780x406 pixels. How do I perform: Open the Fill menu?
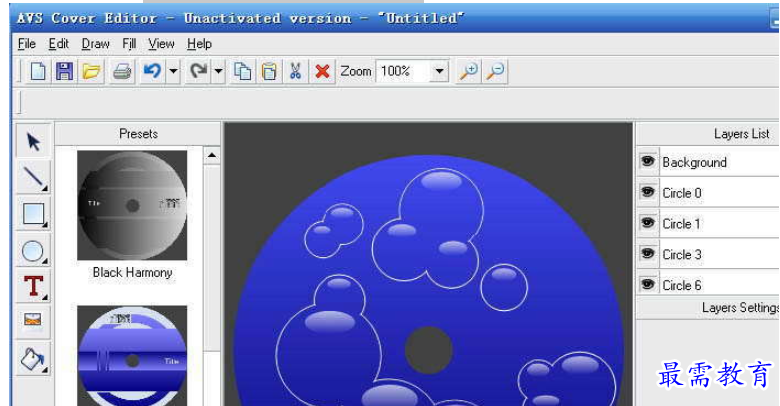click(129, 44)
